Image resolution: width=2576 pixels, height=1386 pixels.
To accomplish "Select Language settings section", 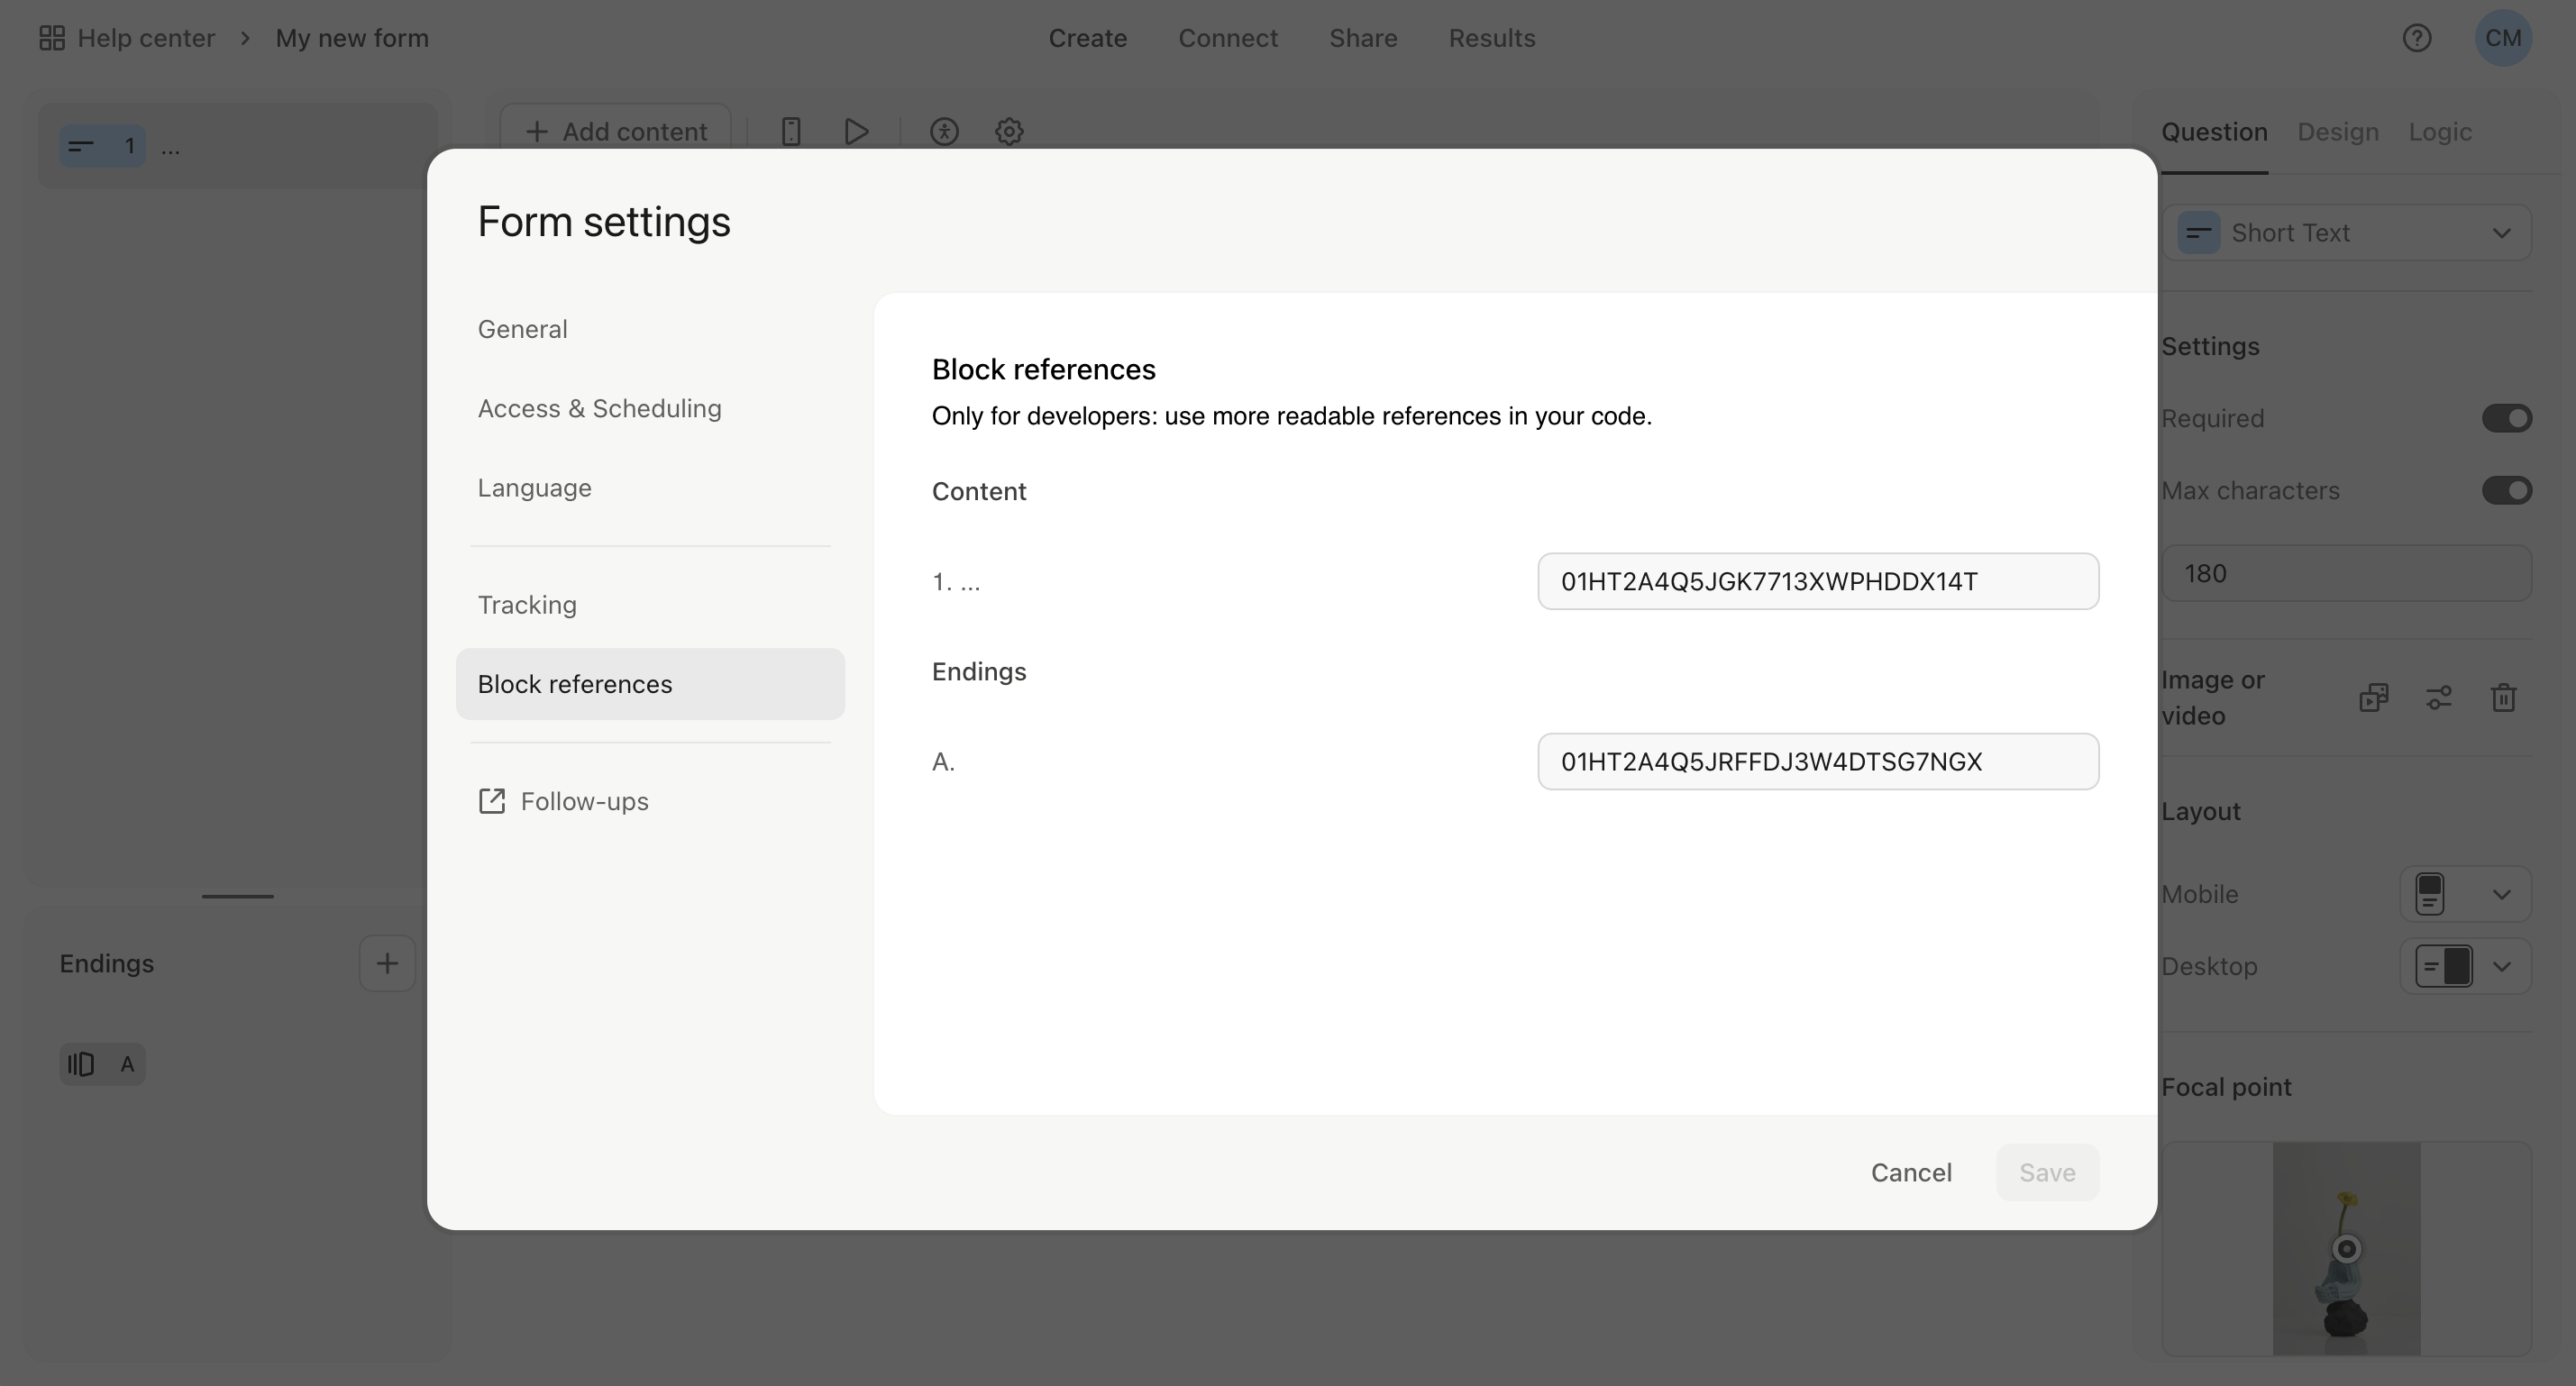I will pyautogui.click(x=534, y=488).
